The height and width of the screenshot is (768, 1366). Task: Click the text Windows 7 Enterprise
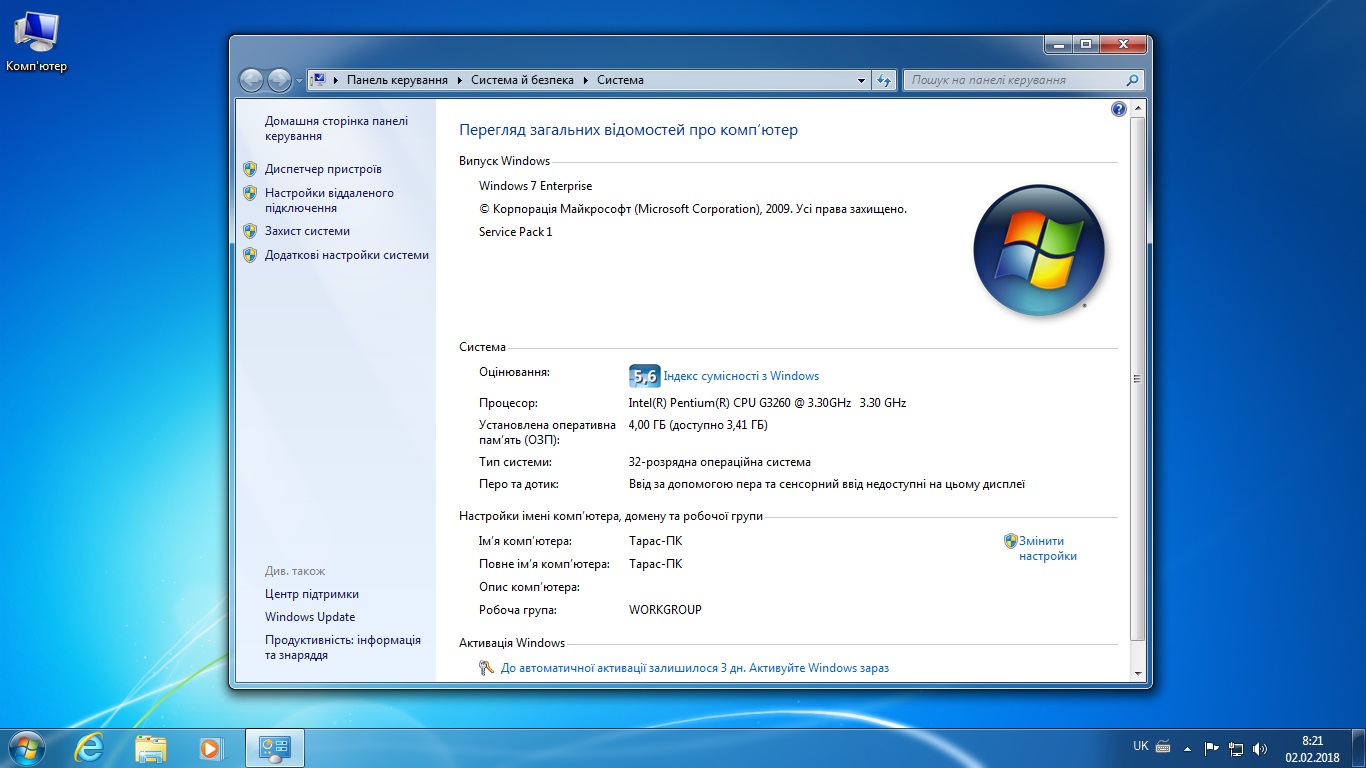pos(535,186)
